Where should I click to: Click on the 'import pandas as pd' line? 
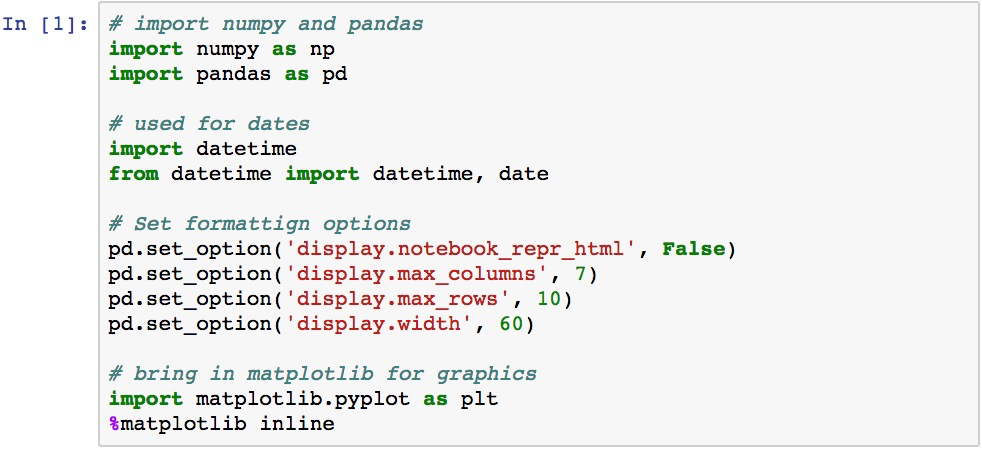228,74
